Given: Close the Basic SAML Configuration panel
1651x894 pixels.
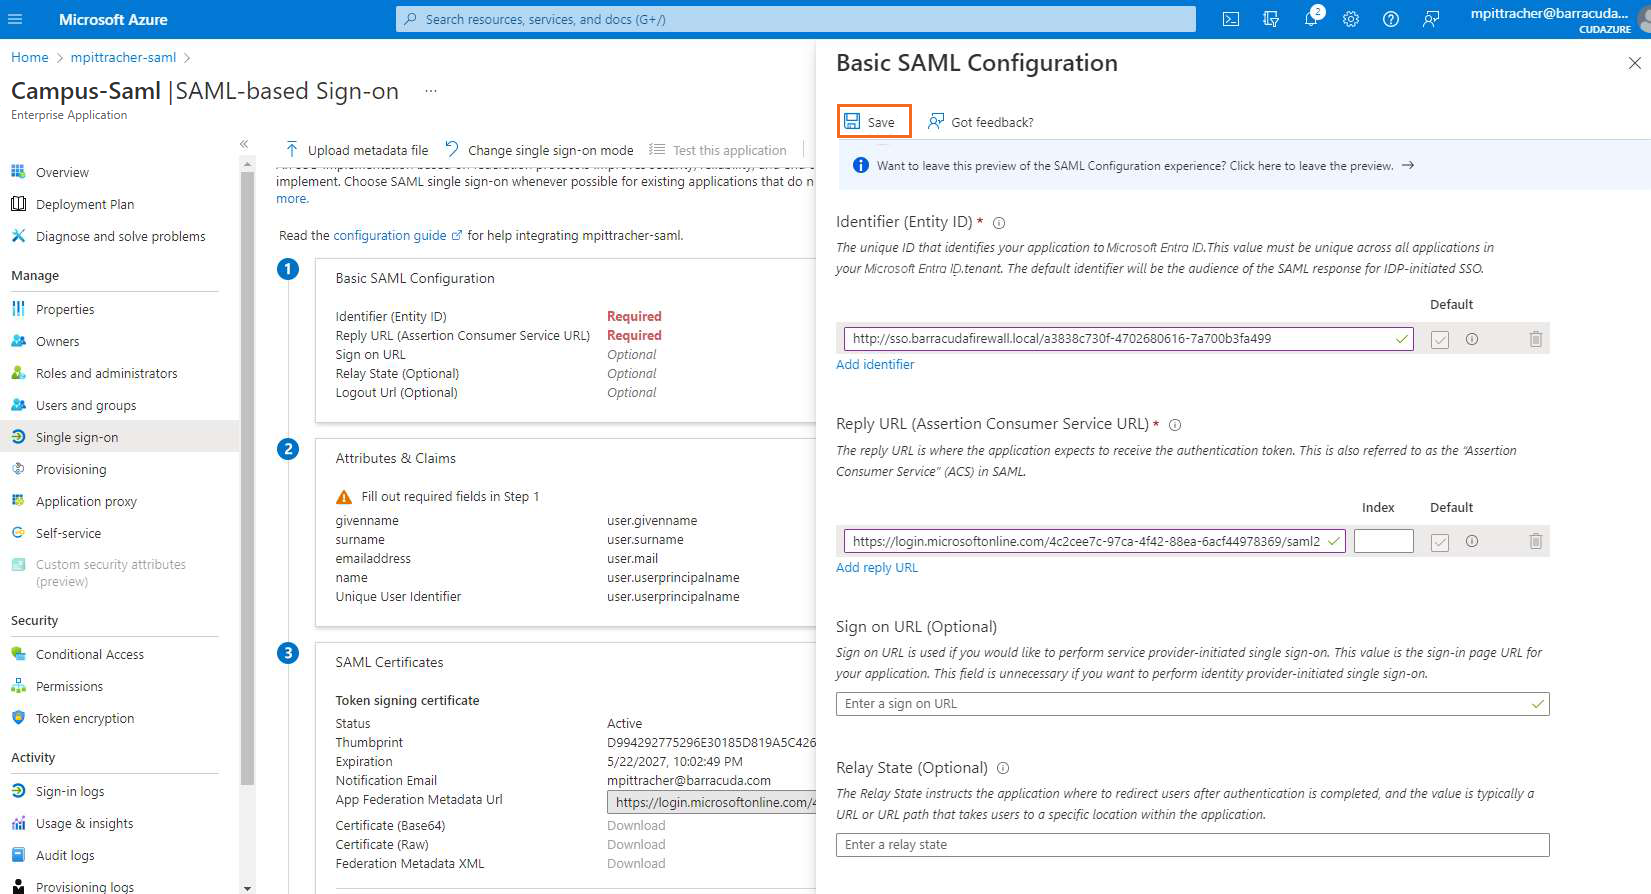Looking at the screenshot, I should pyautogui.click(x=1634, y=63).
